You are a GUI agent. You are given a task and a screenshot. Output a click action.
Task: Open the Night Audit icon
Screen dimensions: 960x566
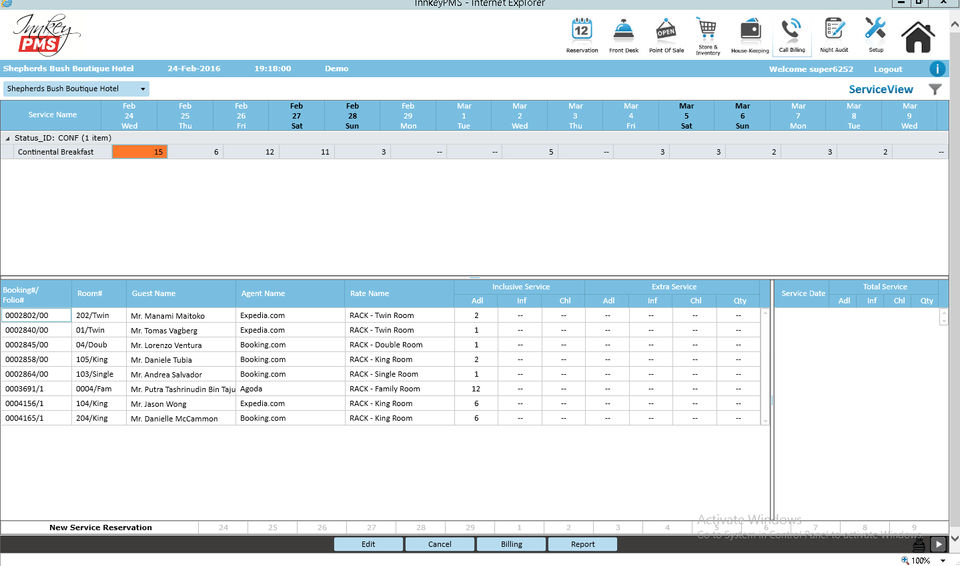pyautogui.click(x=834, y=35)
